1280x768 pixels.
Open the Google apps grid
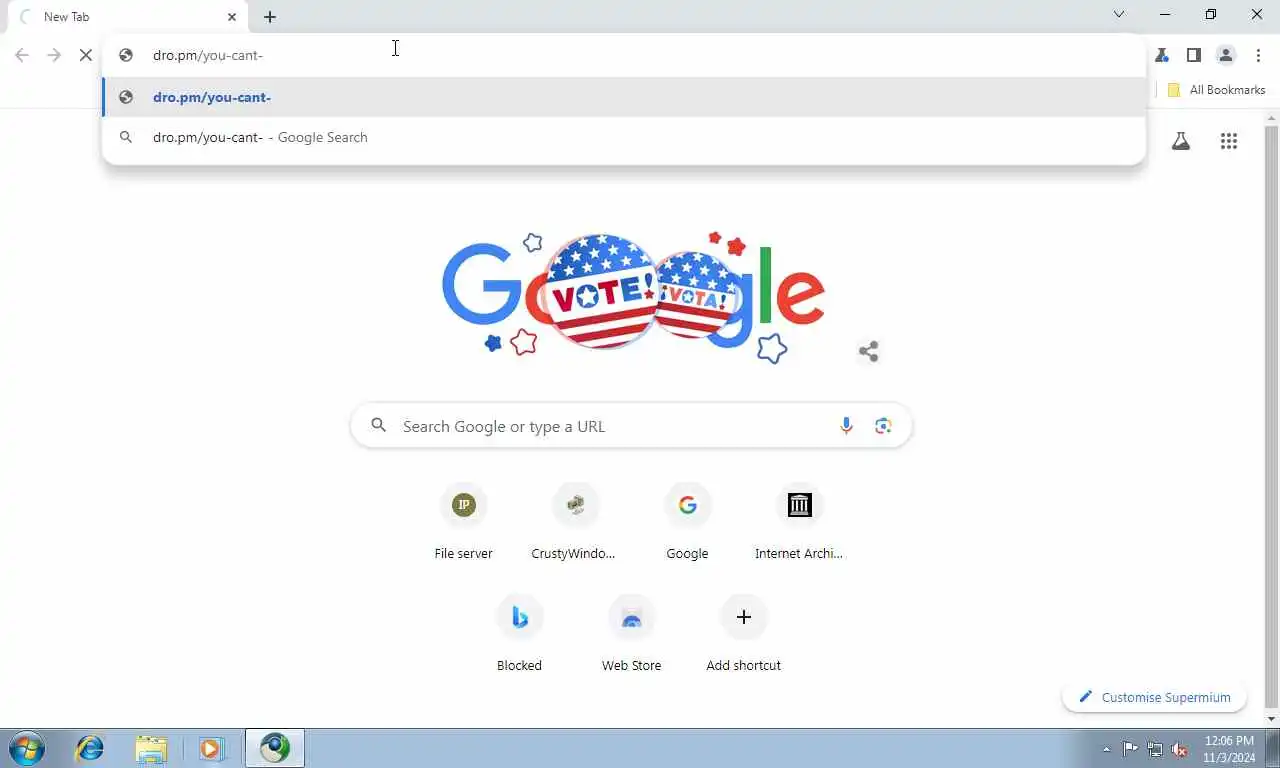1229,141
